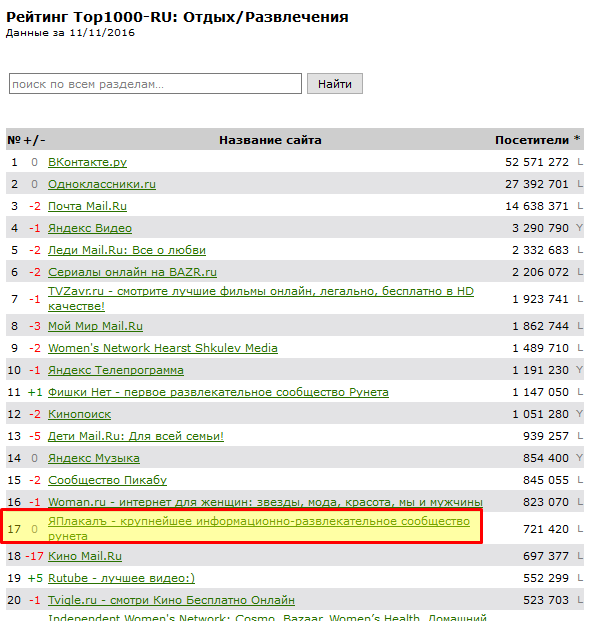The image size is (594, 621).
Task: Click the page heading Рейтинг Top1000-RU
Action: 177,17
